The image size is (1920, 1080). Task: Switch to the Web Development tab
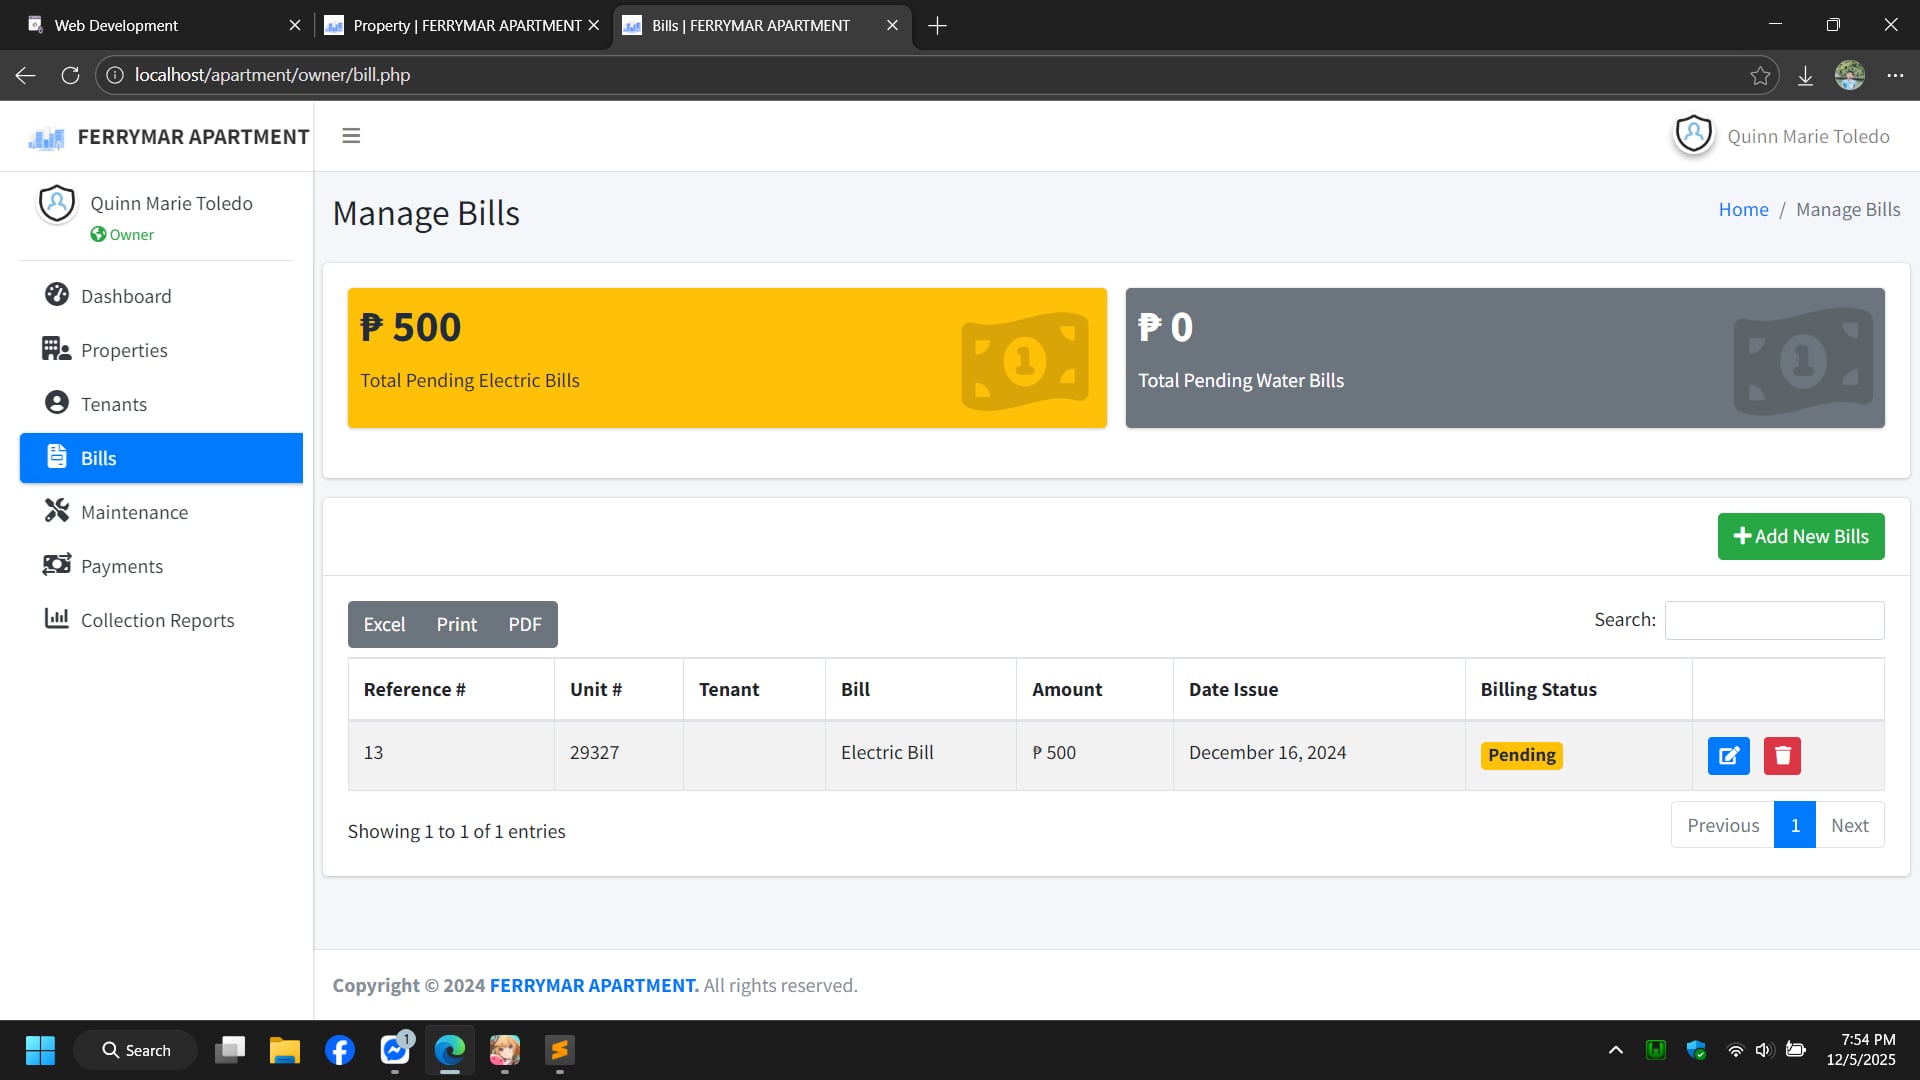click(116, 25)
